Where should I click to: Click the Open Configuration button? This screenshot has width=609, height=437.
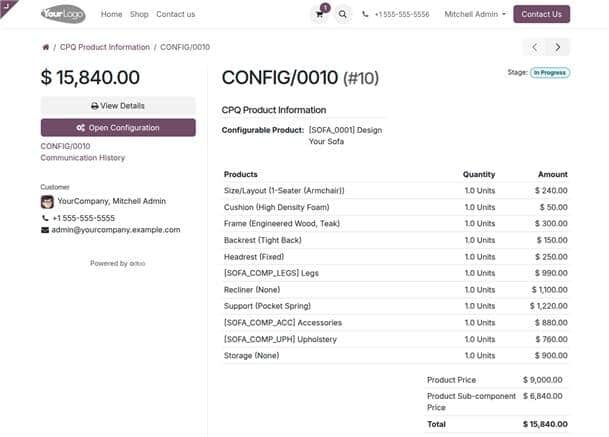(118, 128)
